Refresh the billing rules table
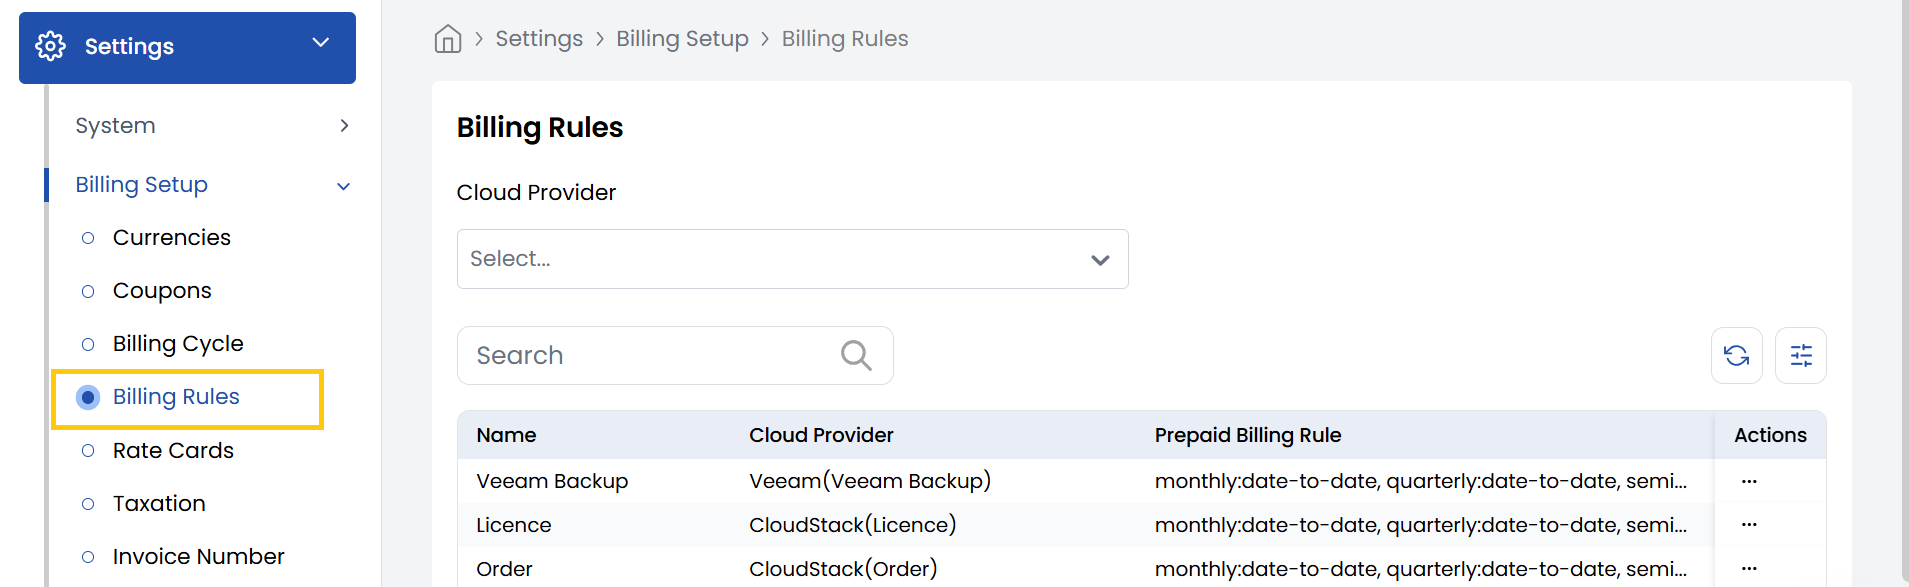This screenshot has width=1909, height=587. 1736,355
